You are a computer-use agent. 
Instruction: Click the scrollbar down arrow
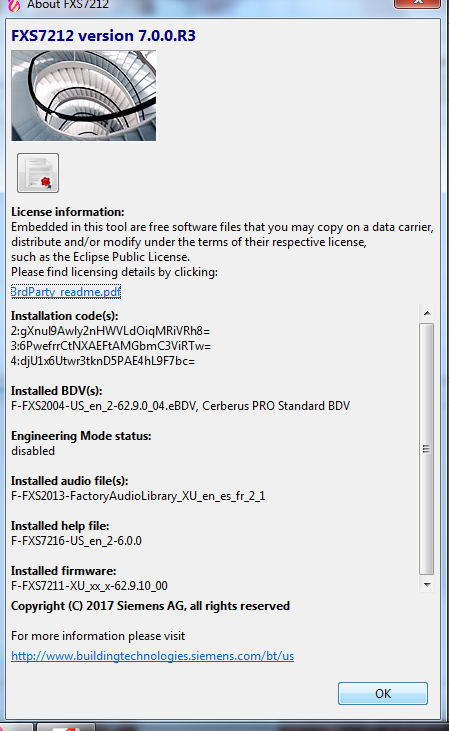(x=427, y=585)
